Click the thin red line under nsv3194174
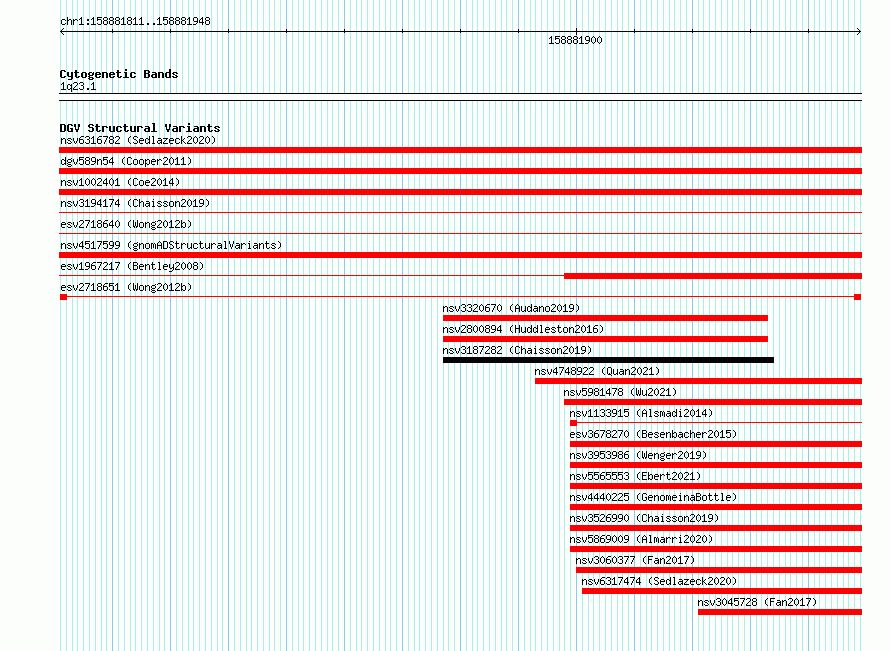This screenshot has height=651, width=890. pyautogui.click(x=460, y=213)
